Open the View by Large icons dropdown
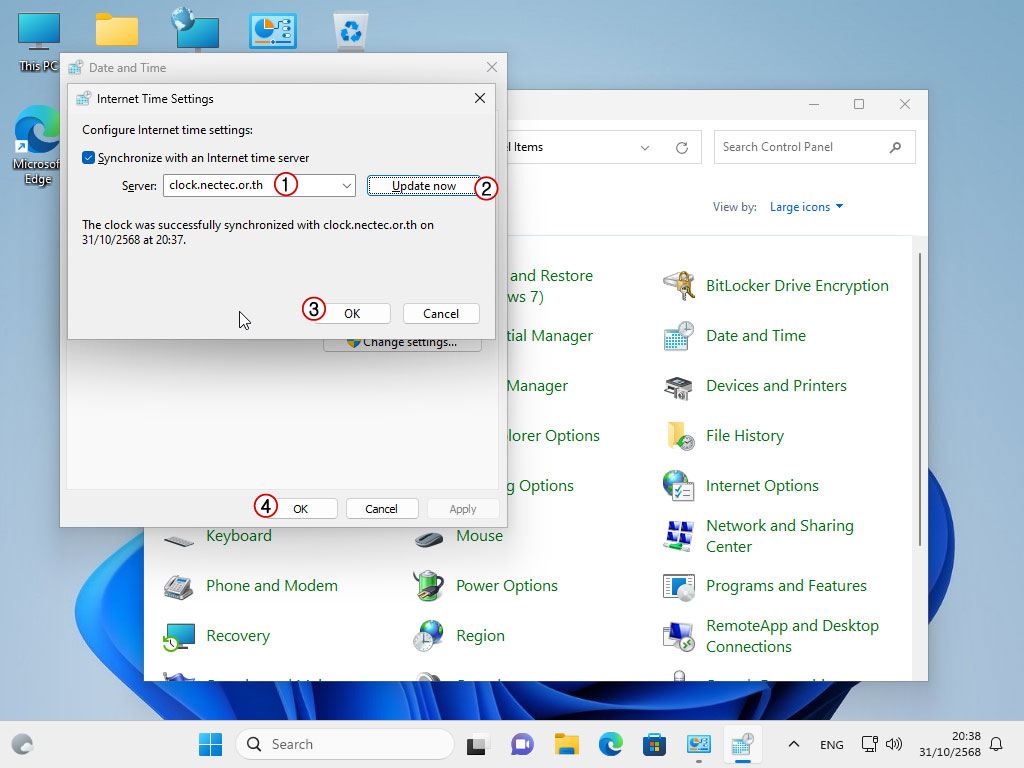The image size is (1024, 768). click(x=806, y=207)
